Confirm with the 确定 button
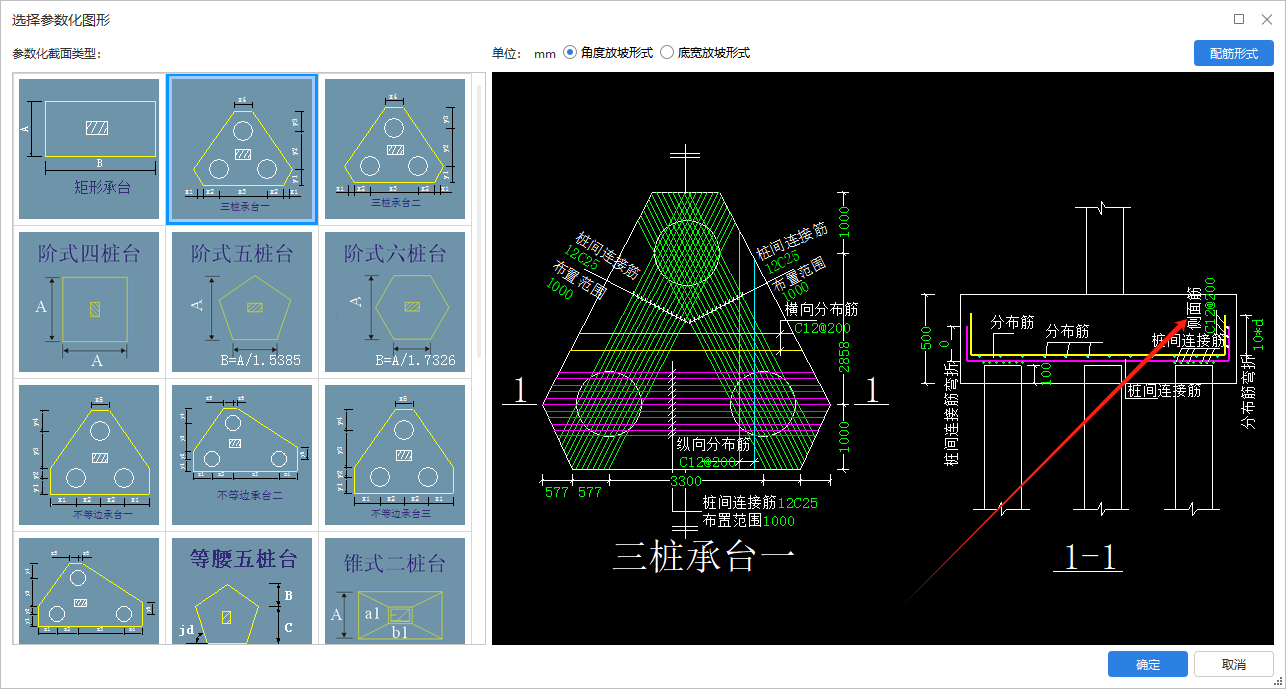The image size is (1286, 689). [x=1148, y=664]
